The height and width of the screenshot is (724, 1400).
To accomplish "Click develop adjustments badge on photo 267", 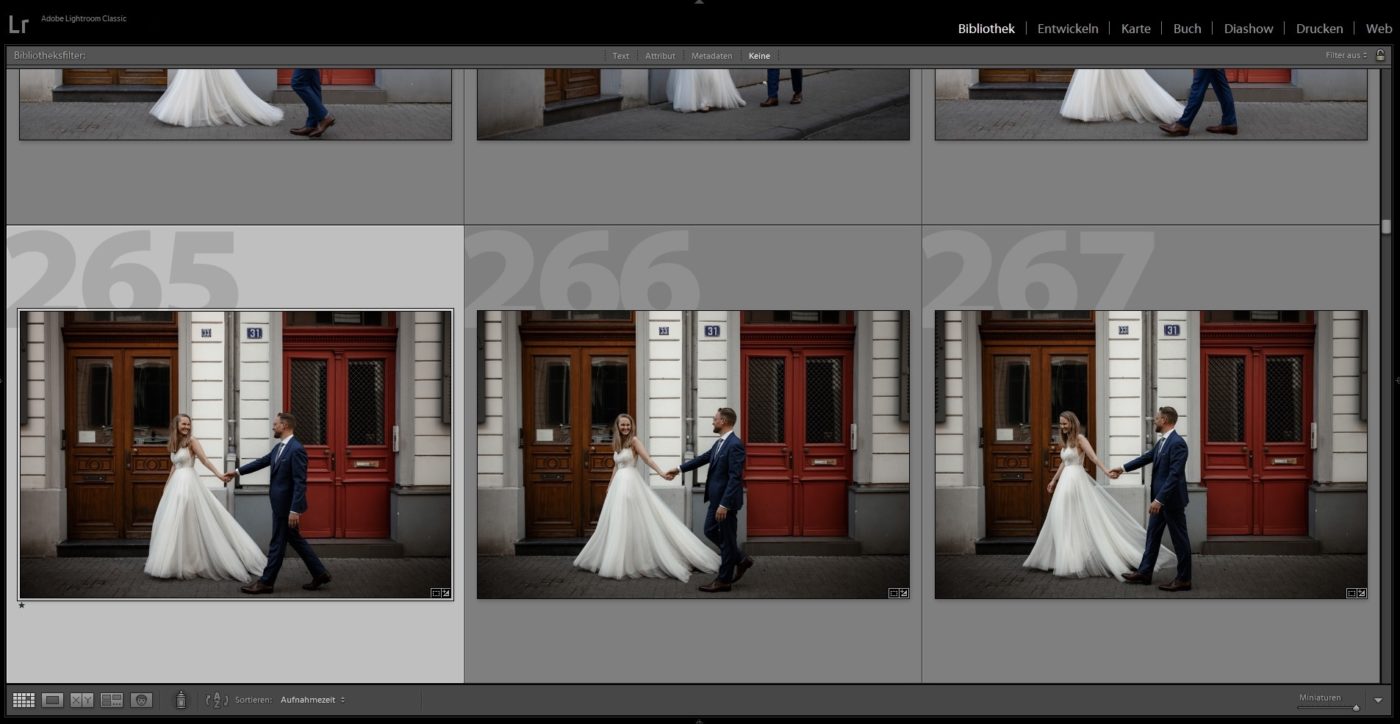I will pos(1362,593).
